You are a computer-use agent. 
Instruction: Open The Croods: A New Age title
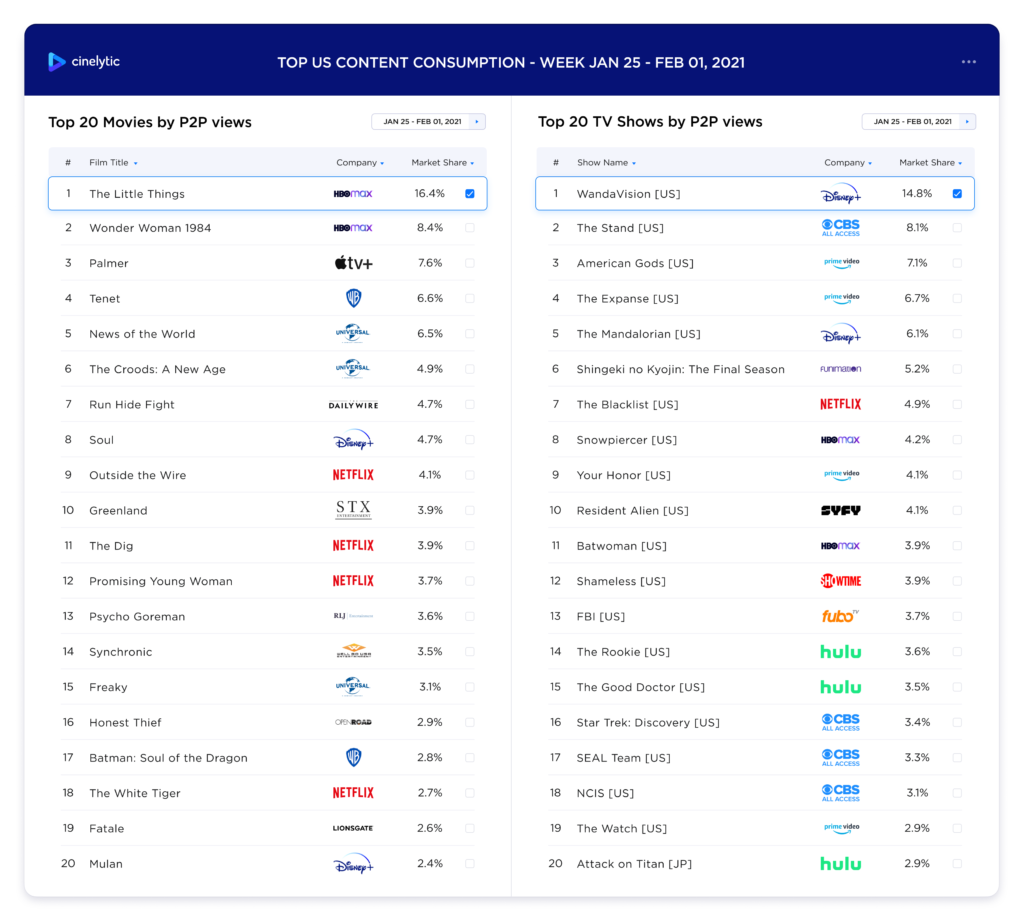[157, 369]
